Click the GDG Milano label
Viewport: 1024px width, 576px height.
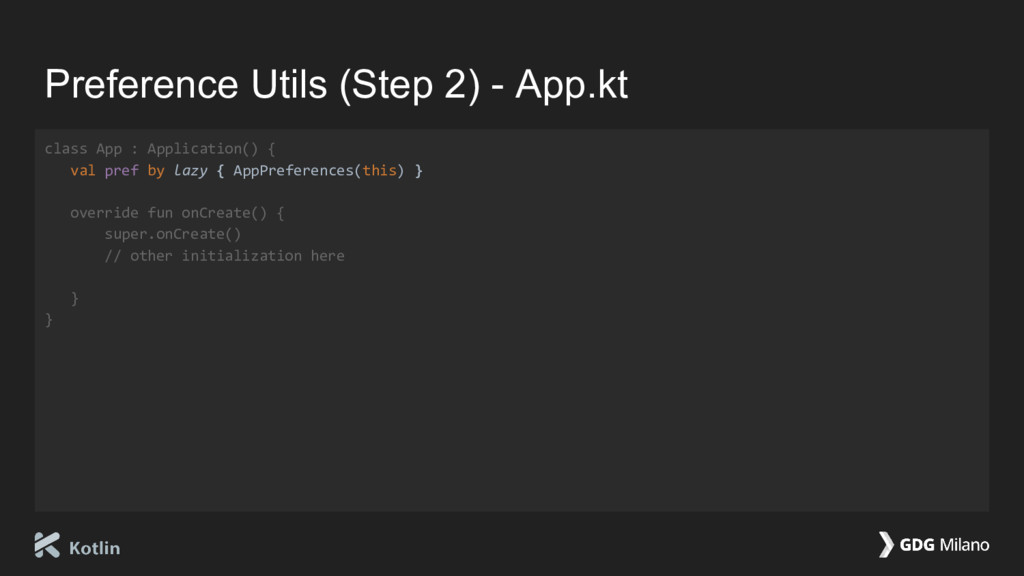[x=944, y=545]
